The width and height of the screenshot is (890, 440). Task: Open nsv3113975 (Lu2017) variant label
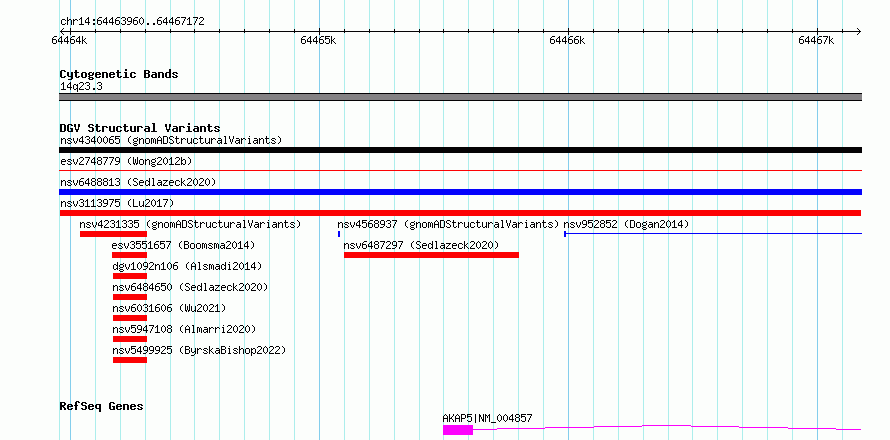pos(117,203)
